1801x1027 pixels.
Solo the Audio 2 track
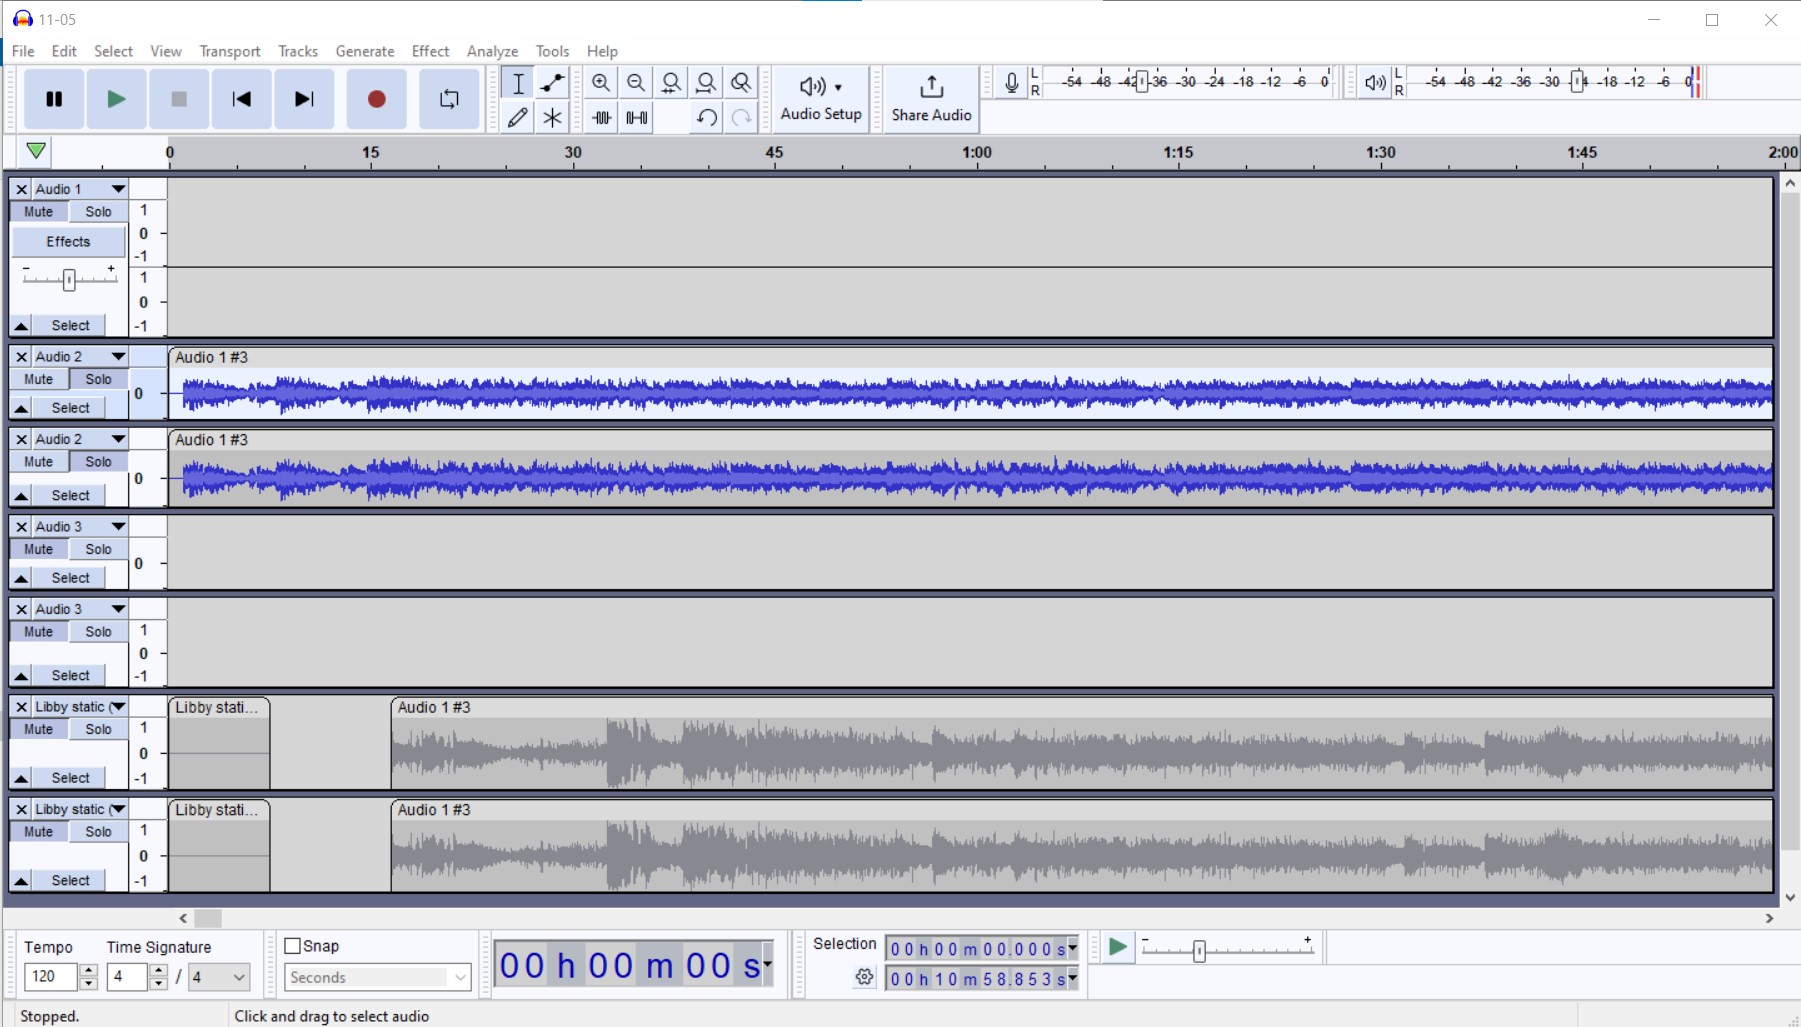click(x=97, y=379)
